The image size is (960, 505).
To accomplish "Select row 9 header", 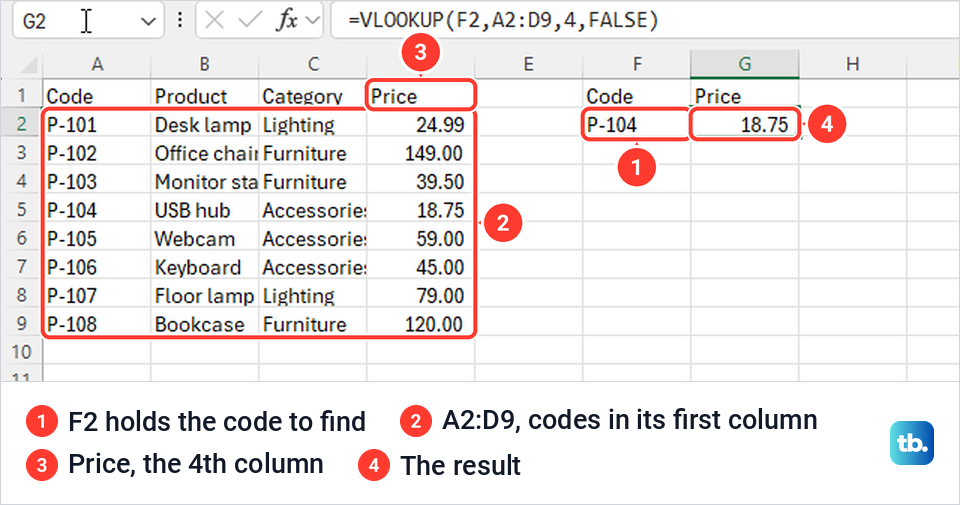I will pyautogui.click(x=21, y=324).
